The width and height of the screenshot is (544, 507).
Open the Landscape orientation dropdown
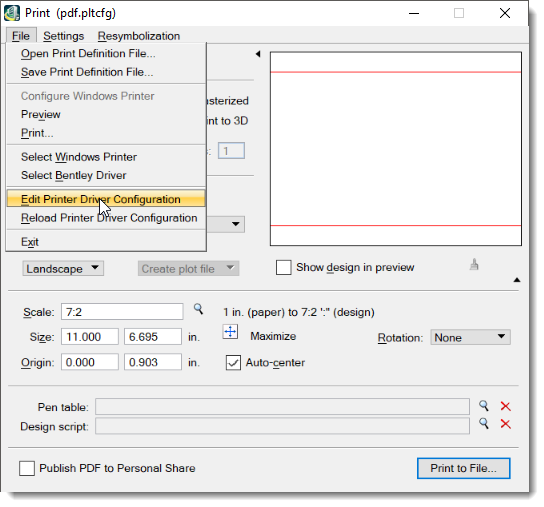[63, 269]
